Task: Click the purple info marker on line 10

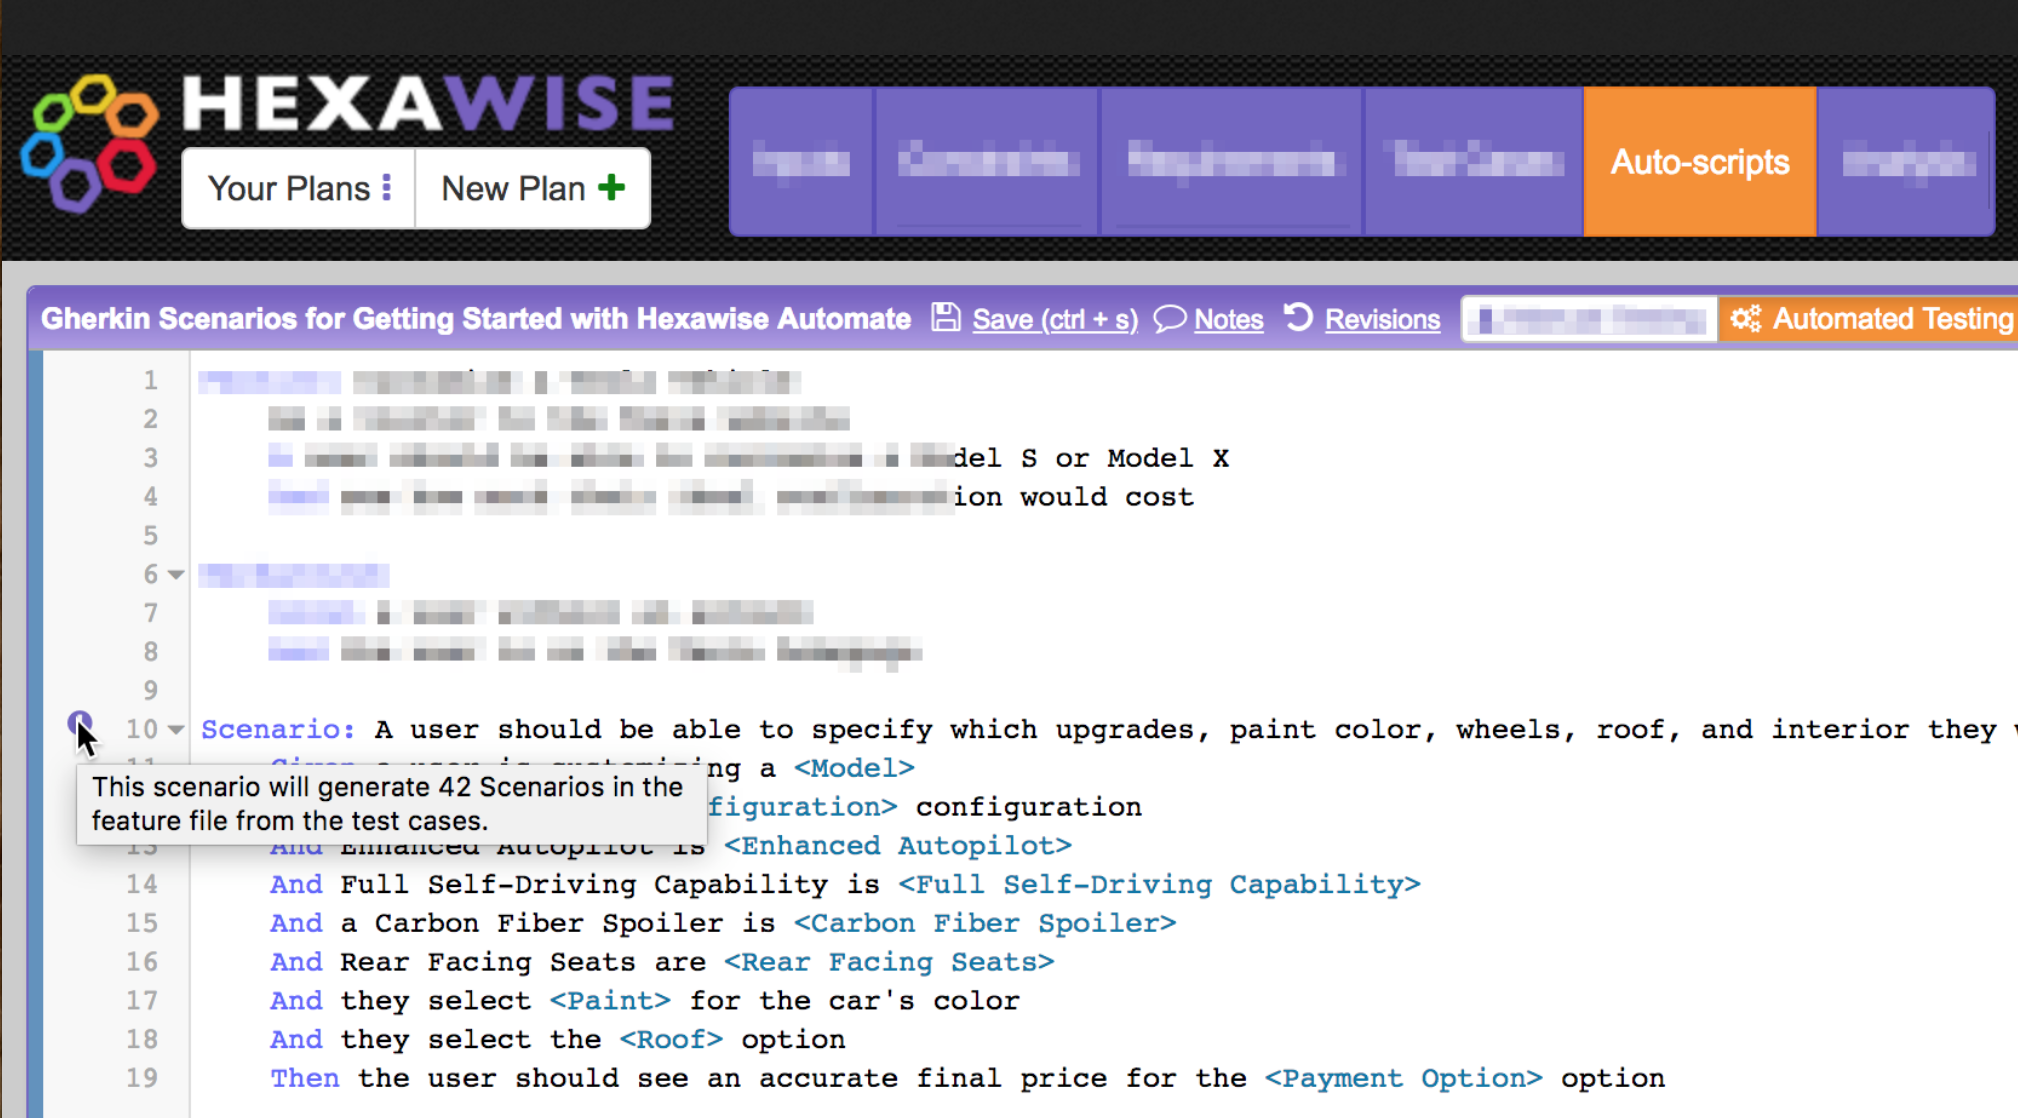Action: tap(80, 722)
